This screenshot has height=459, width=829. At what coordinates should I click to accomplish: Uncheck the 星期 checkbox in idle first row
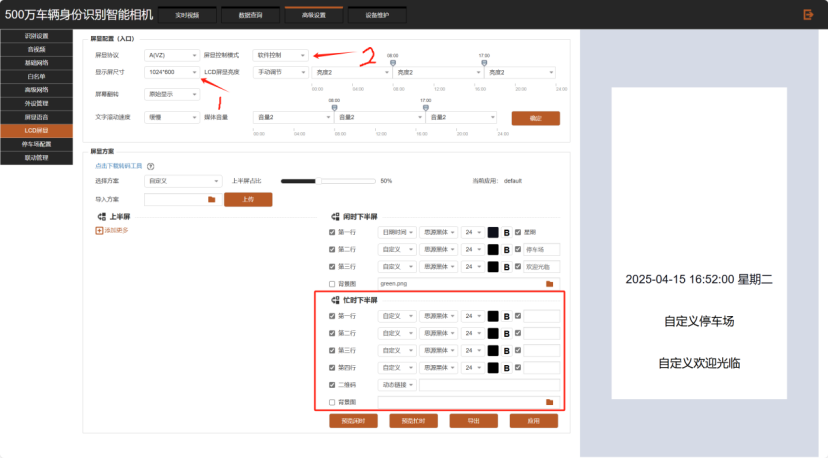(518, 232)
